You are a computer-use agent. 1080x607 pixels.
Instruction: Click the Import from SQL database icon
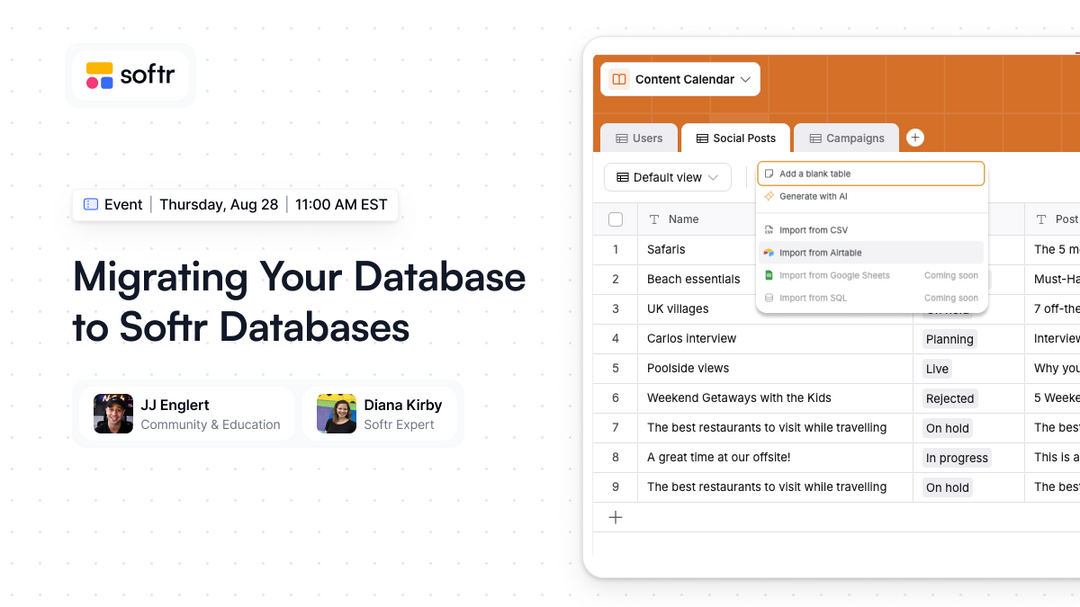(x=768, y=298)
